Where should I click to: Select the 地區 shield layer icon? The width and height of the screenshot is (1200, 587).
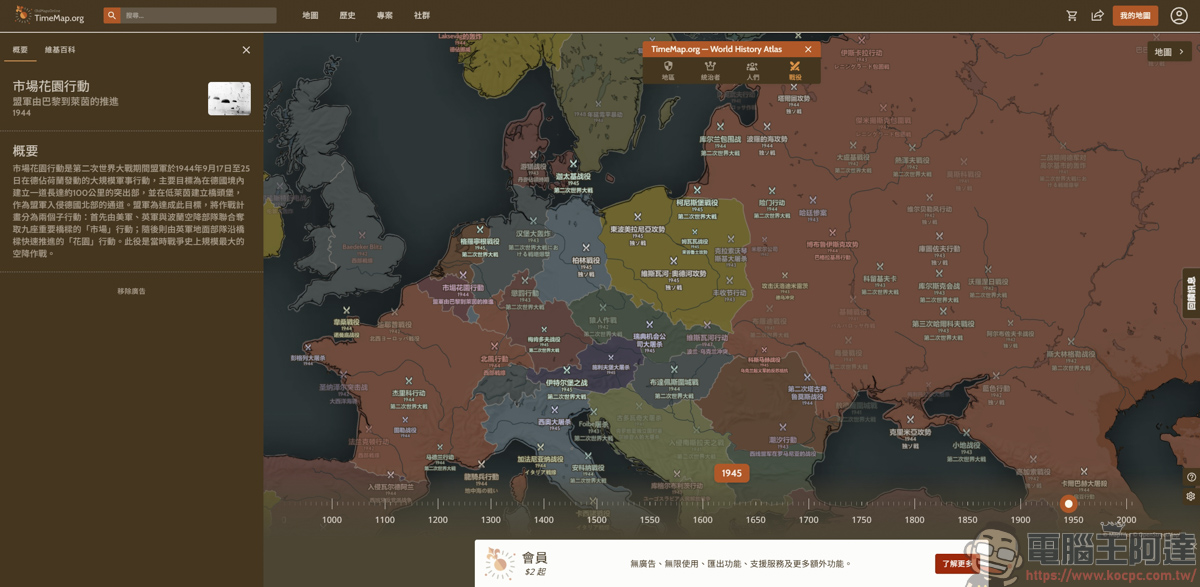click(668, 70)
